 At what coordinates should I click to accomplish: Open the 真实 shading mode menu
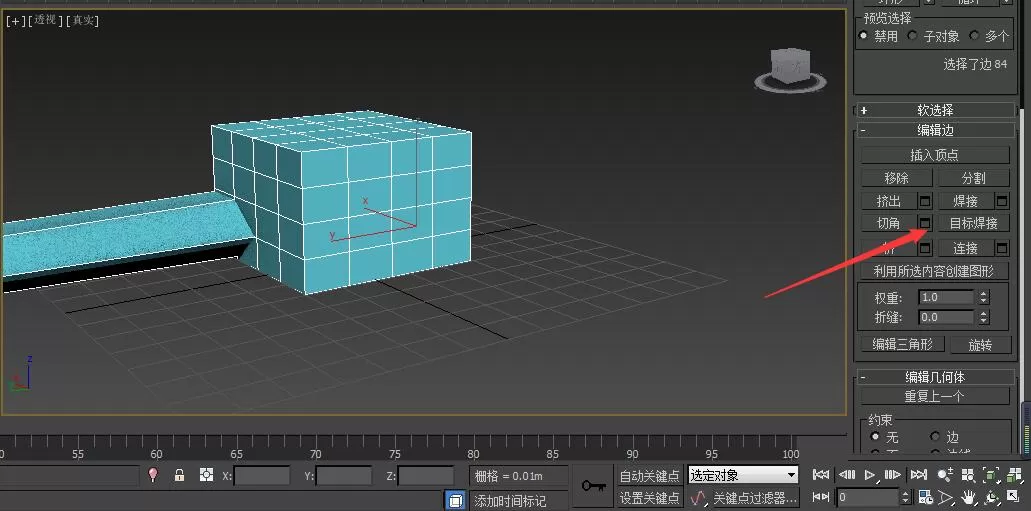(82, 20)
